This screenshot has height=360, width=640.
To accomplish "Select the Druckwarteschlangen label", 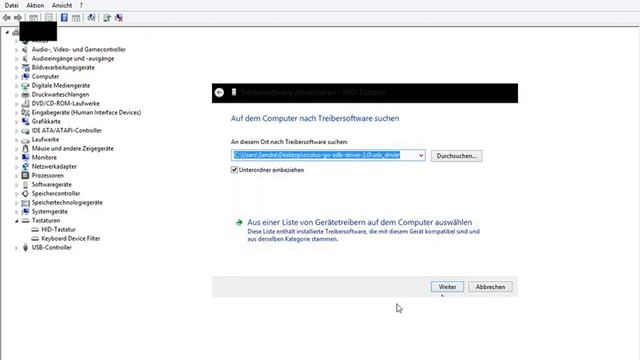I will 60,94.
